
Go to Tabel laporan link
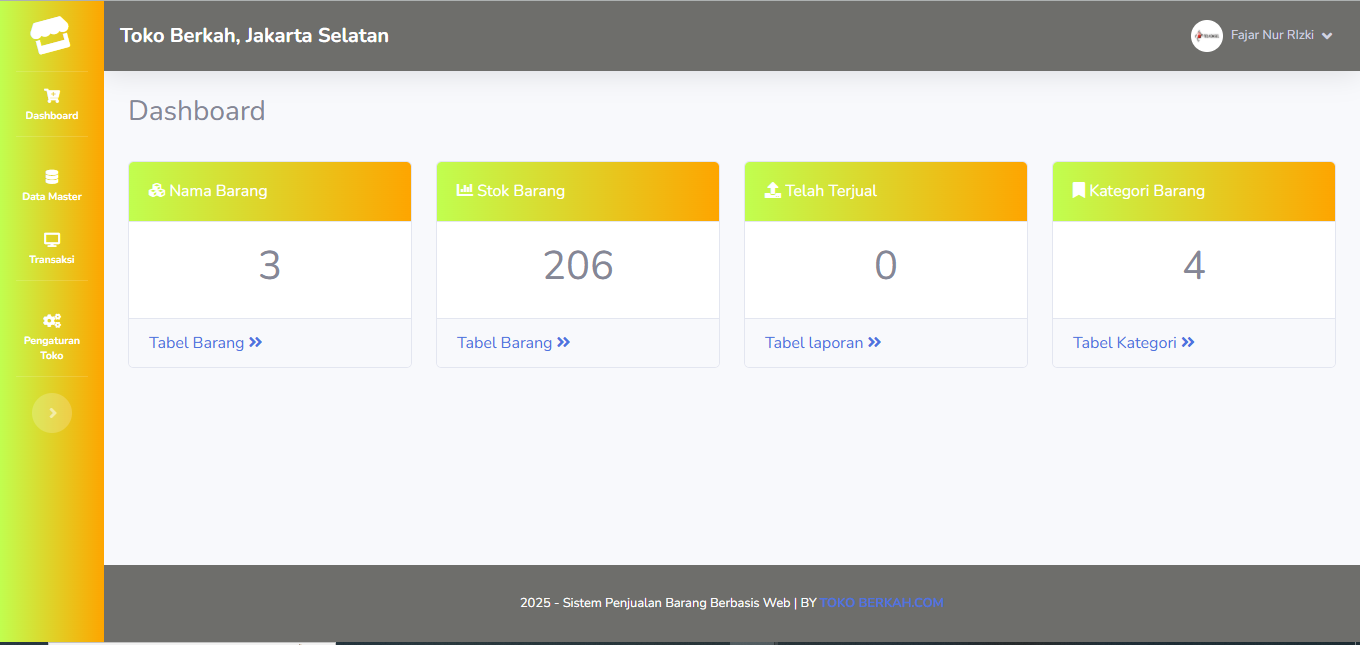822,343
